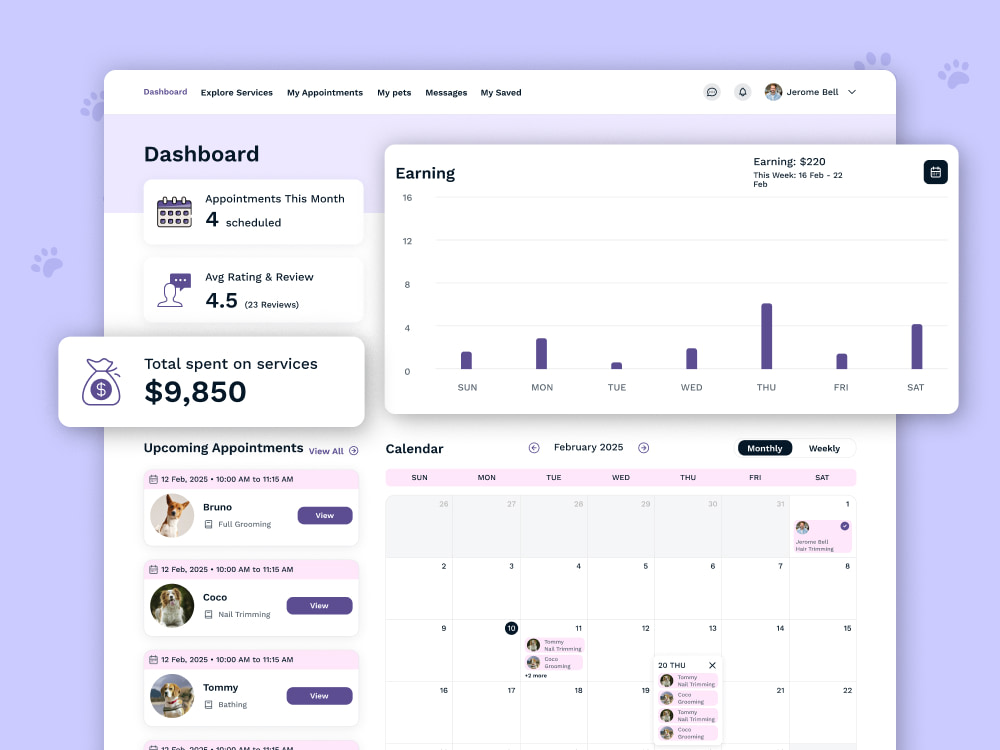Viewport: 1000px width, 750px height.
Task: Click the Full Grooming service icon
Action: pos(209,524)
